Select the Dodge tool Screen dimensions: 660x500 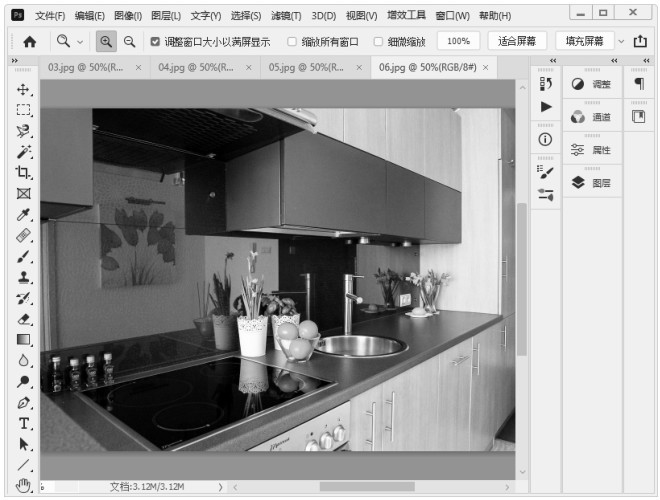23,381
